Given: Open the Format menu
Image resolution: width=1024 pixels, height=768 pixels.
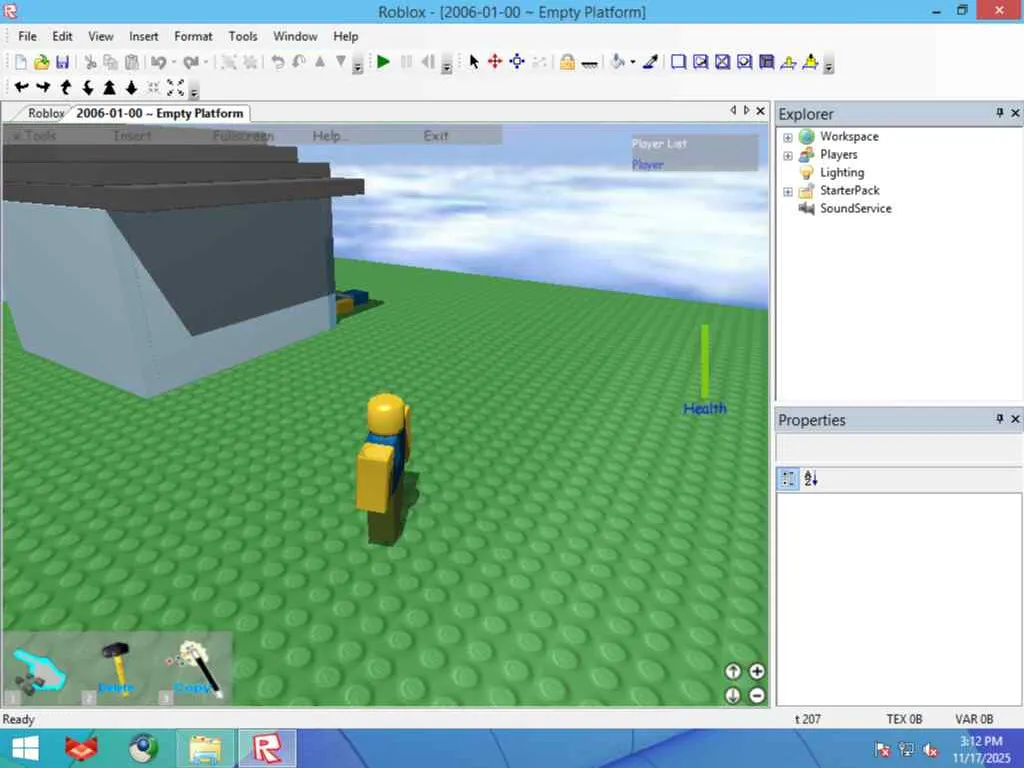Looking at the screenshot, I should (x=193, y=37).
